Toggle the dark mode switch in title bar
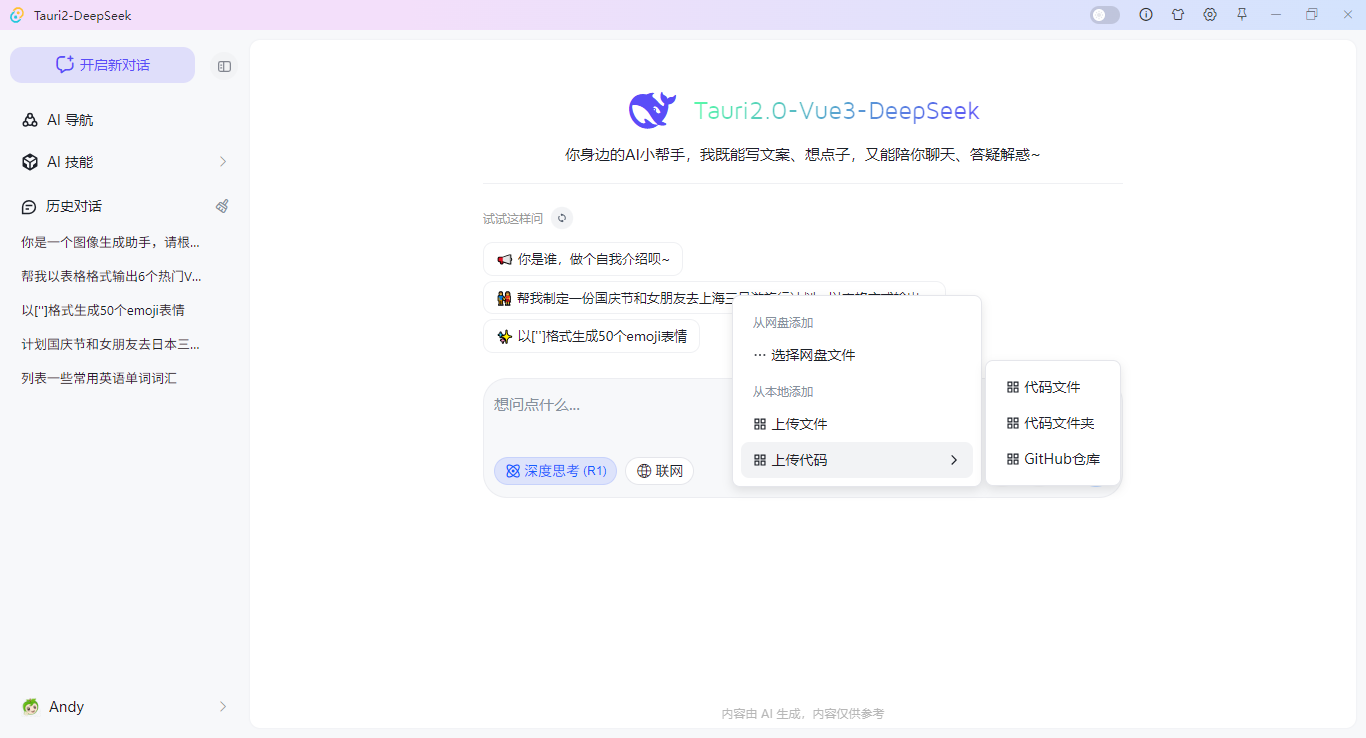This screenshot has height=738, width=1366. click(x=1105, y=15)
